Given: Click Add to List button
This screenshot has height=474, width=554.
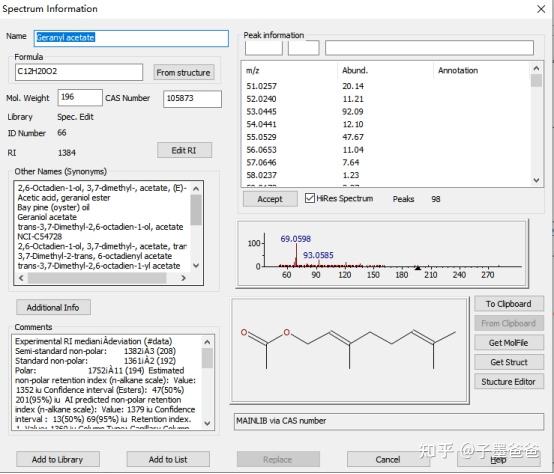Looking at the screenshot, I should coord(168,460).
